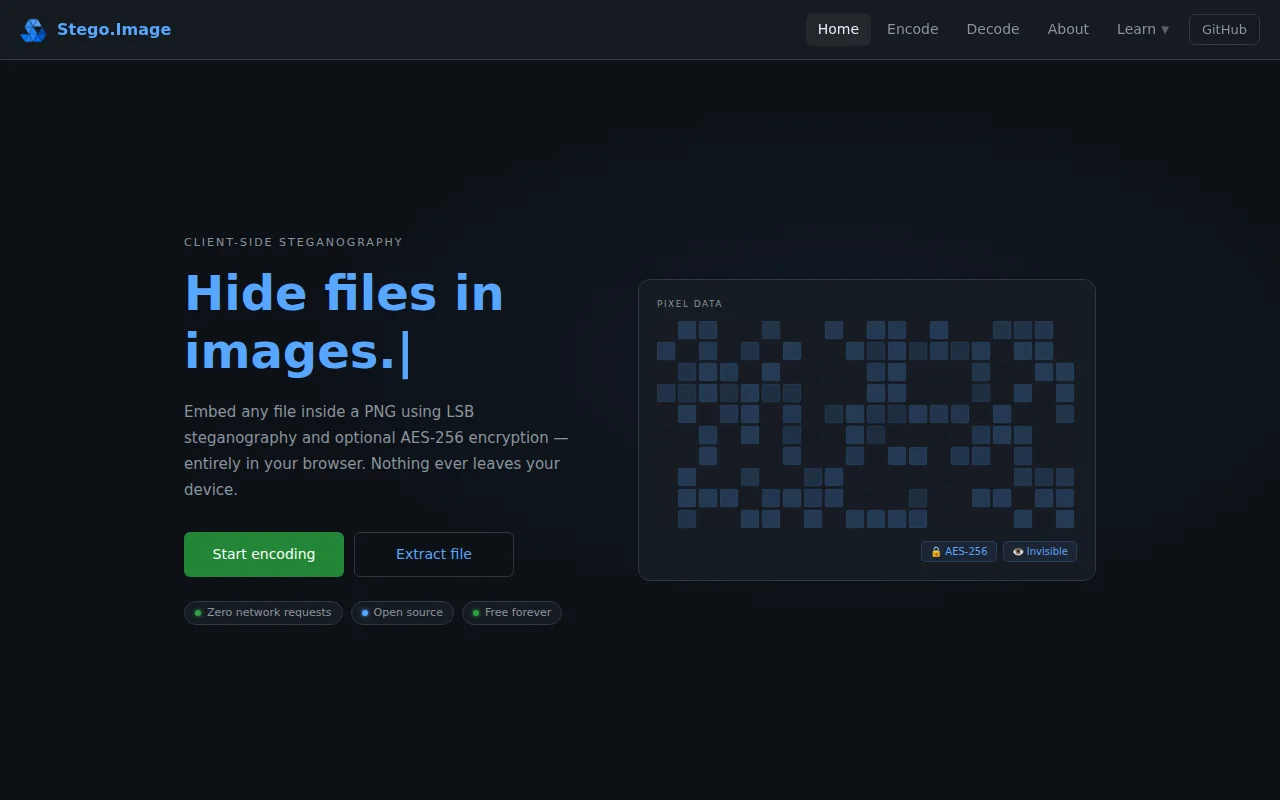
Task: Expand the Learn dropdown menu
Action: pyautogui.click(x=1143, y=29)
